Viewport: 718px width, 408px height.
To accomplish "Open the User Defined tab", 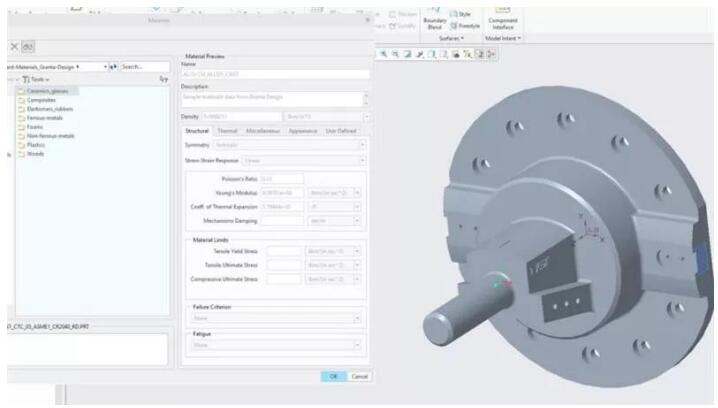I will pyautogui.click(x=340, y=131).
